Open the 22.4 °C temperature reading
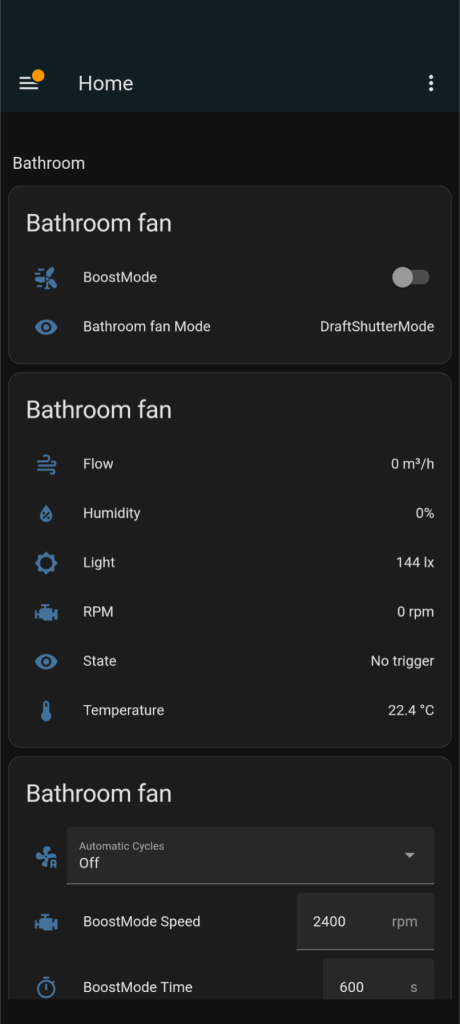 [411, 711]
